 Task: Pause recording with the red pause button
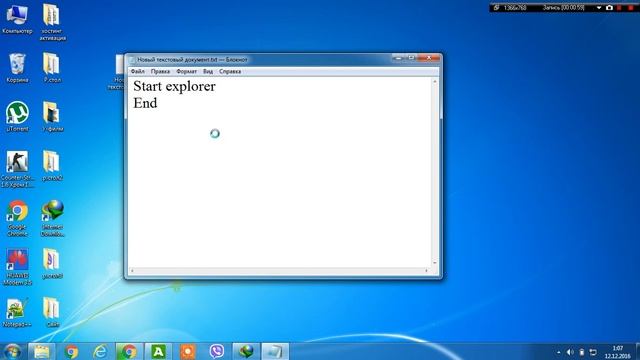pyautogui.click(x=620, y=8)
